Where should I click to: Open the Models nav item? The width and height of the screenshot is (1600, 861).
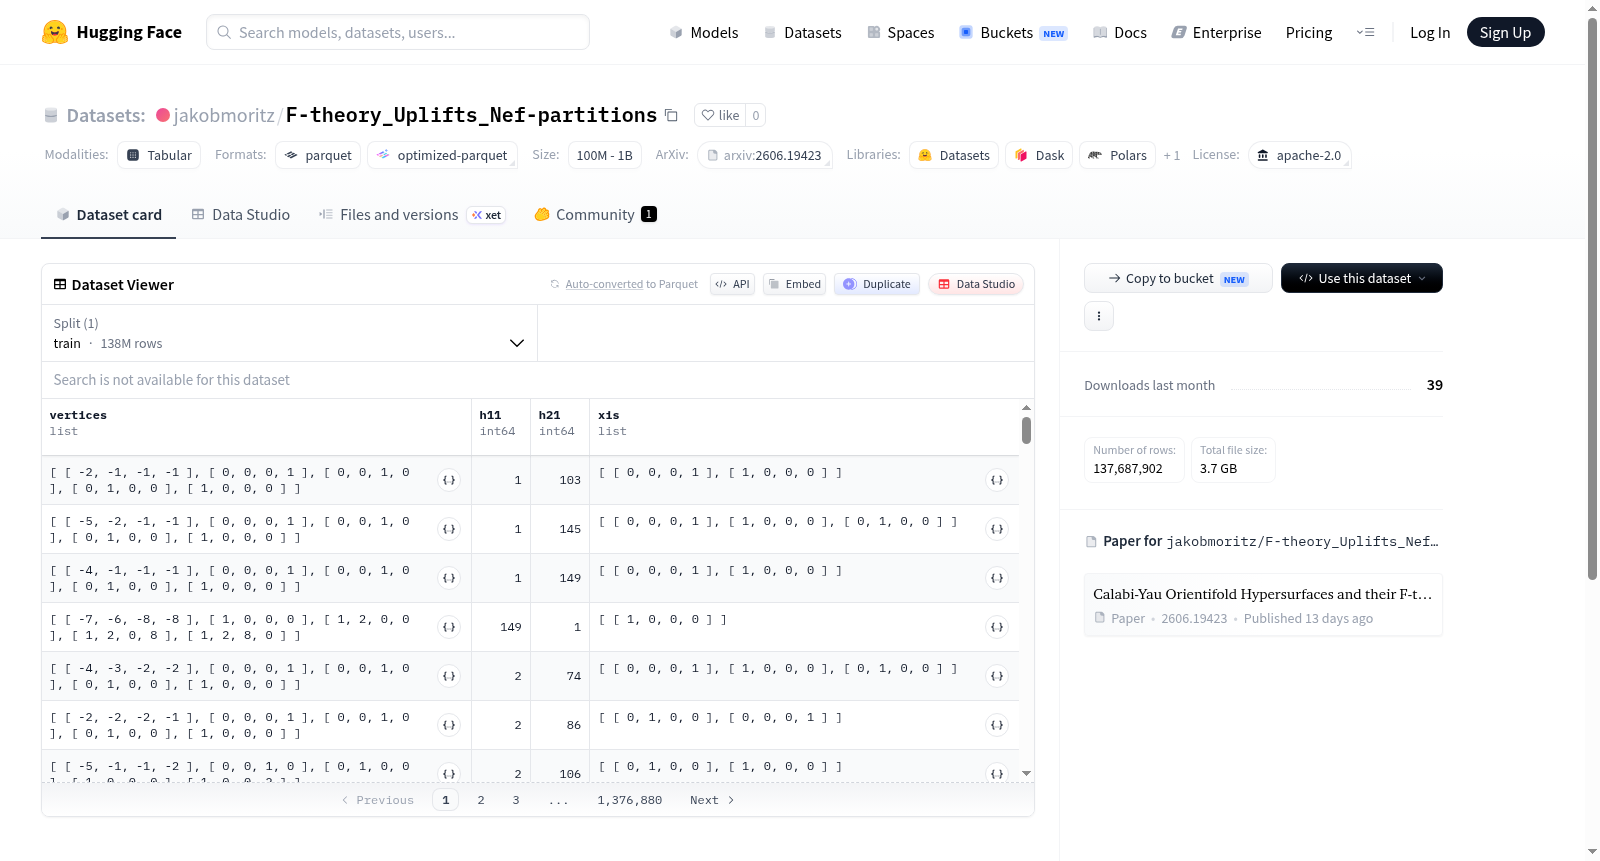704,32
